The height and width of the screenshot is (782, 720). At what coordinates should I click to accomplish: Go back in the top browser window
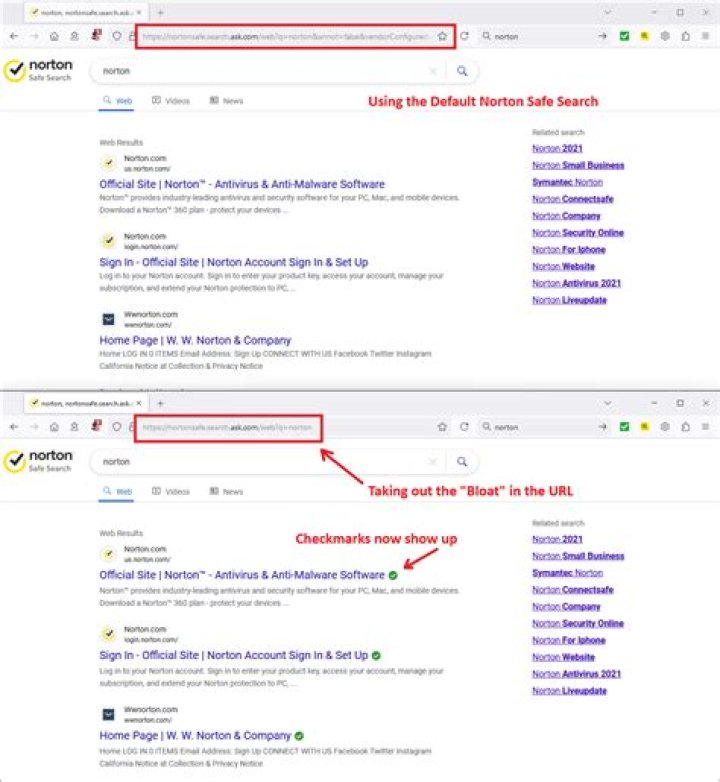coord(14,36)
